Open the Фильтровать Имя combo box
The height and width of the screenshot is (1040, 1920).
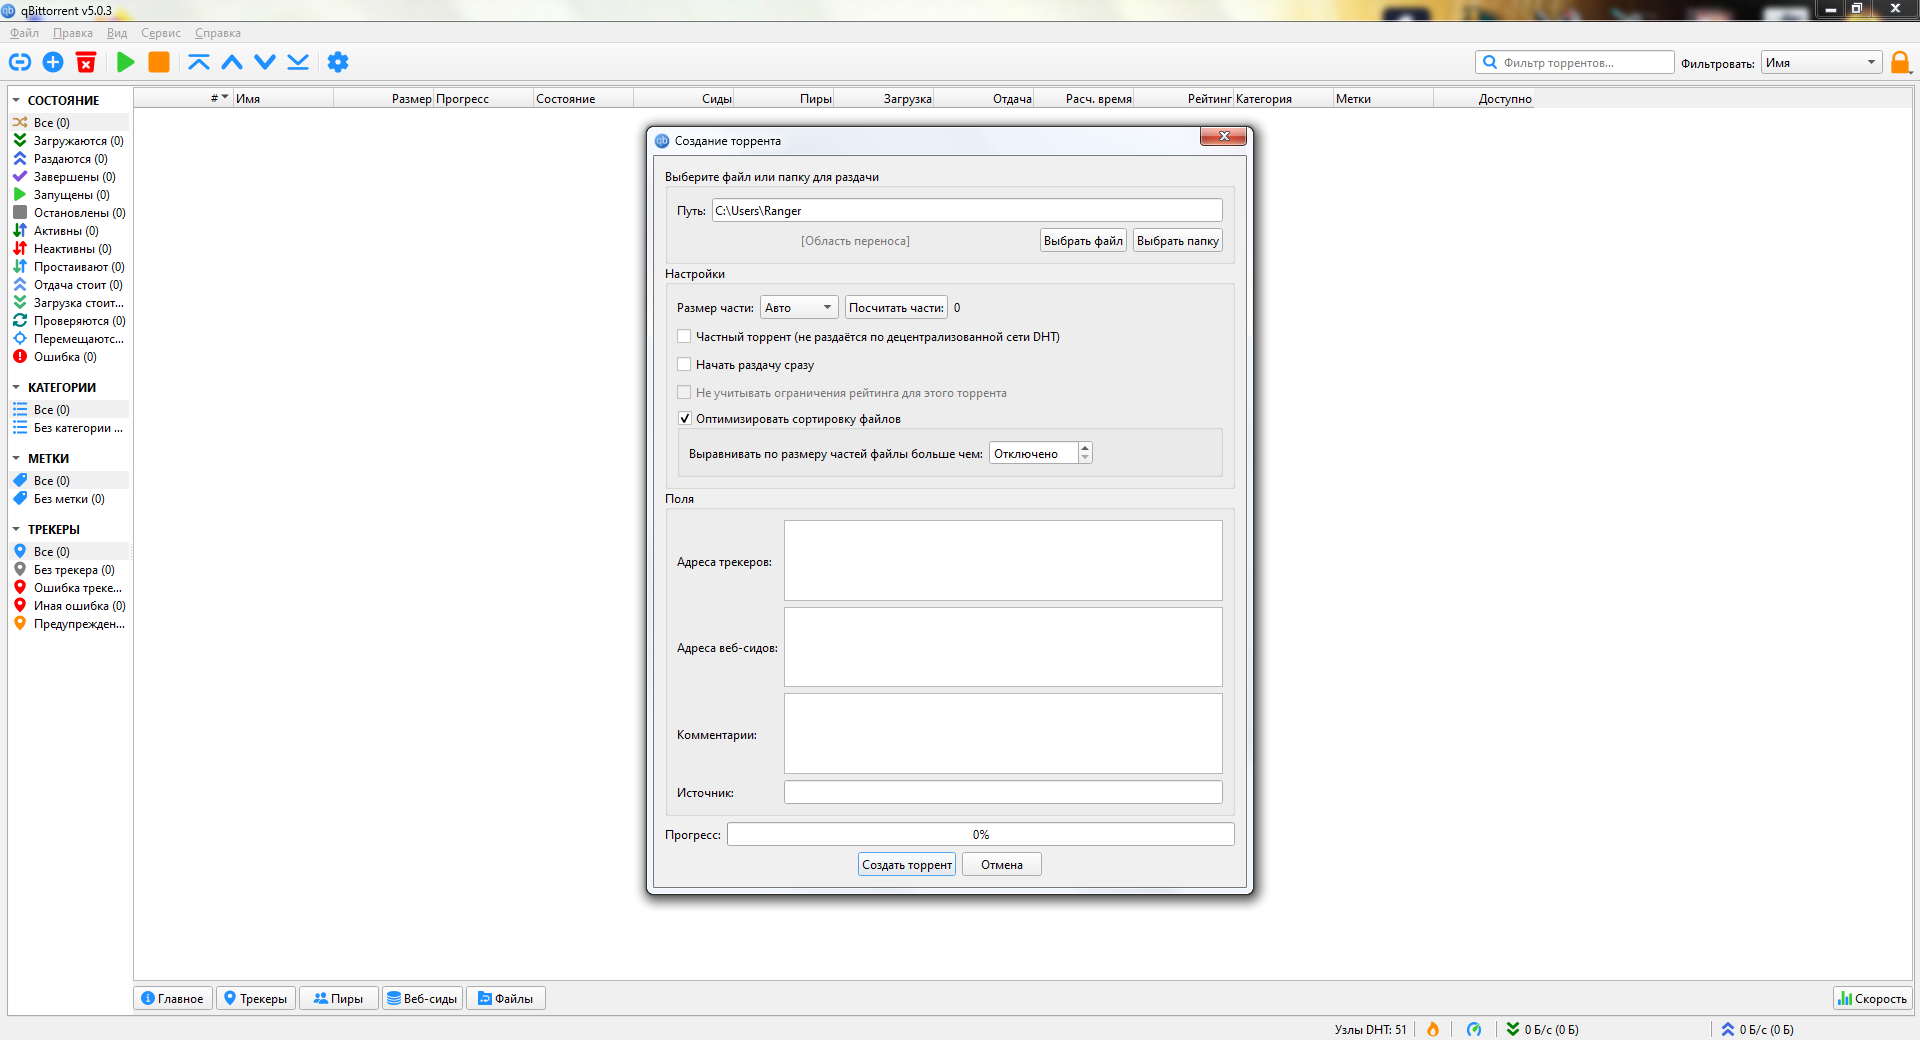click(x=1821, y=62)
